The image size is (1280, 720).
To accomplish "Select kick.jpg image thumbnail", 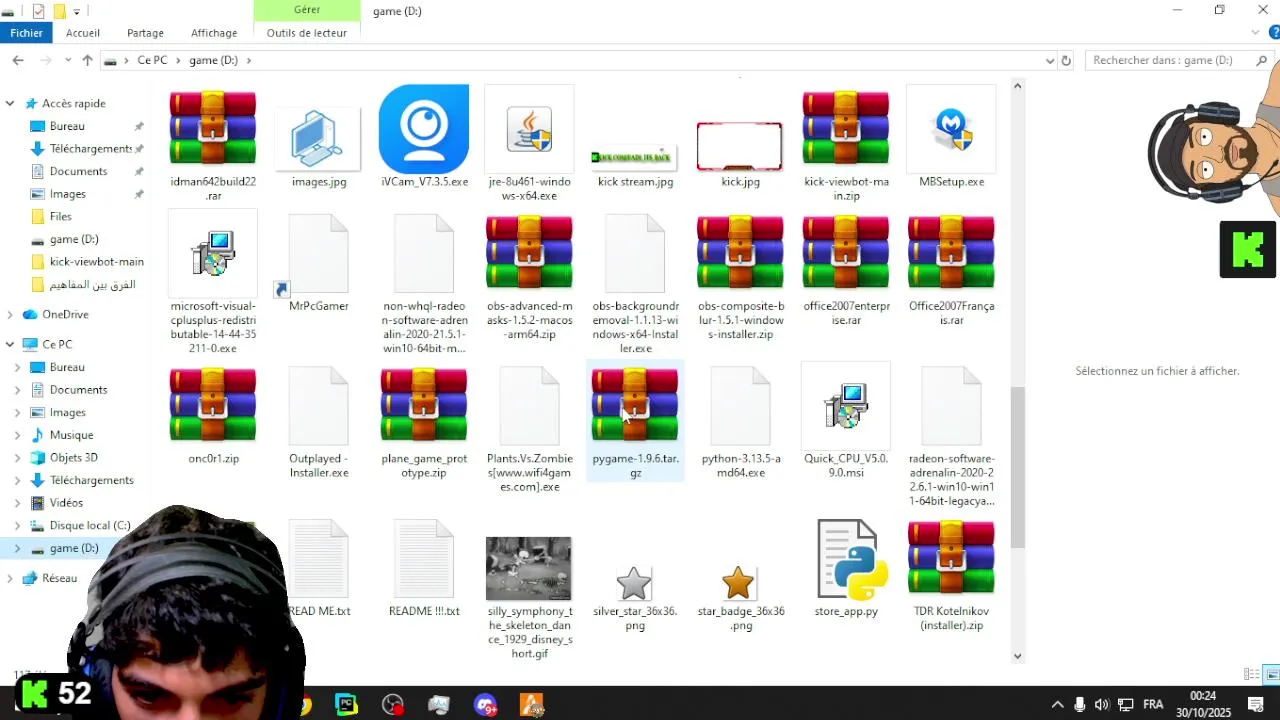I will [x=740, y=147].
